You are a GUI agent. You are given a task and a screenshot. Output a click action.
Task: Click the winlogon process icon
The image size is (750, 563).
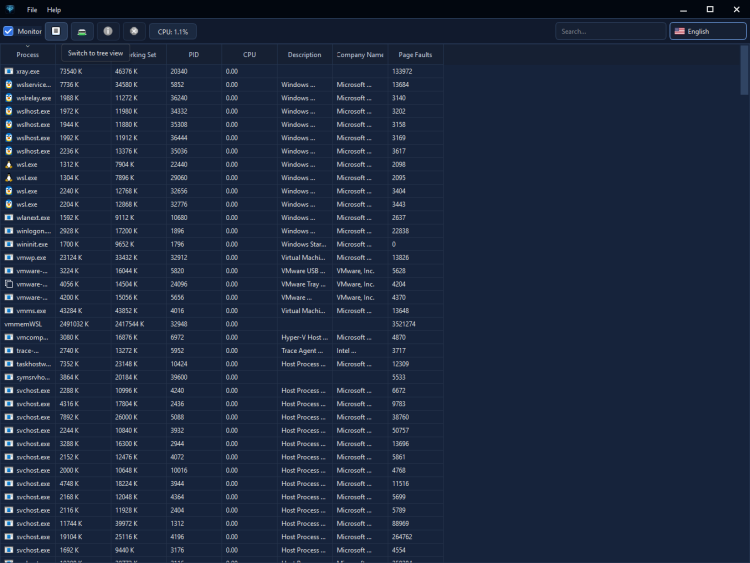pyautogui.click(x=9, y=231)
